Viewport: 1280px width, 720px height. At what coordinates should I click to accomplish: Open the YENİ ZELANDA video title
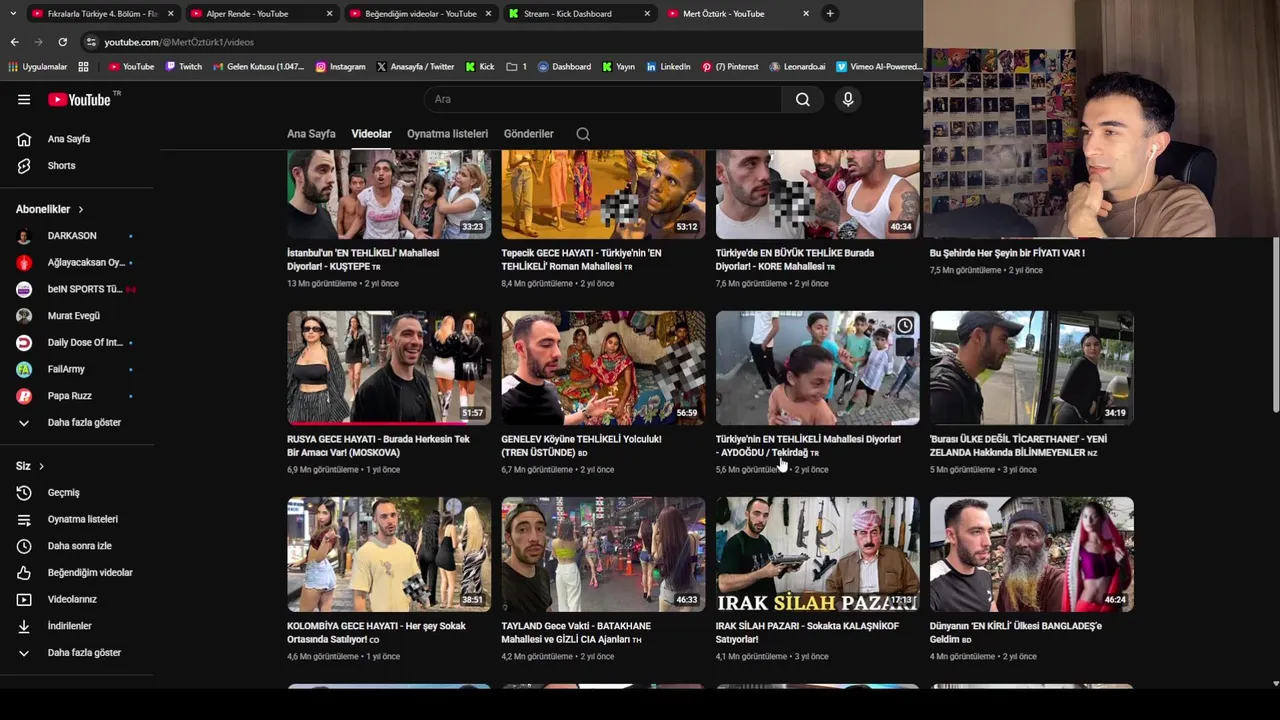[1018, 446]
